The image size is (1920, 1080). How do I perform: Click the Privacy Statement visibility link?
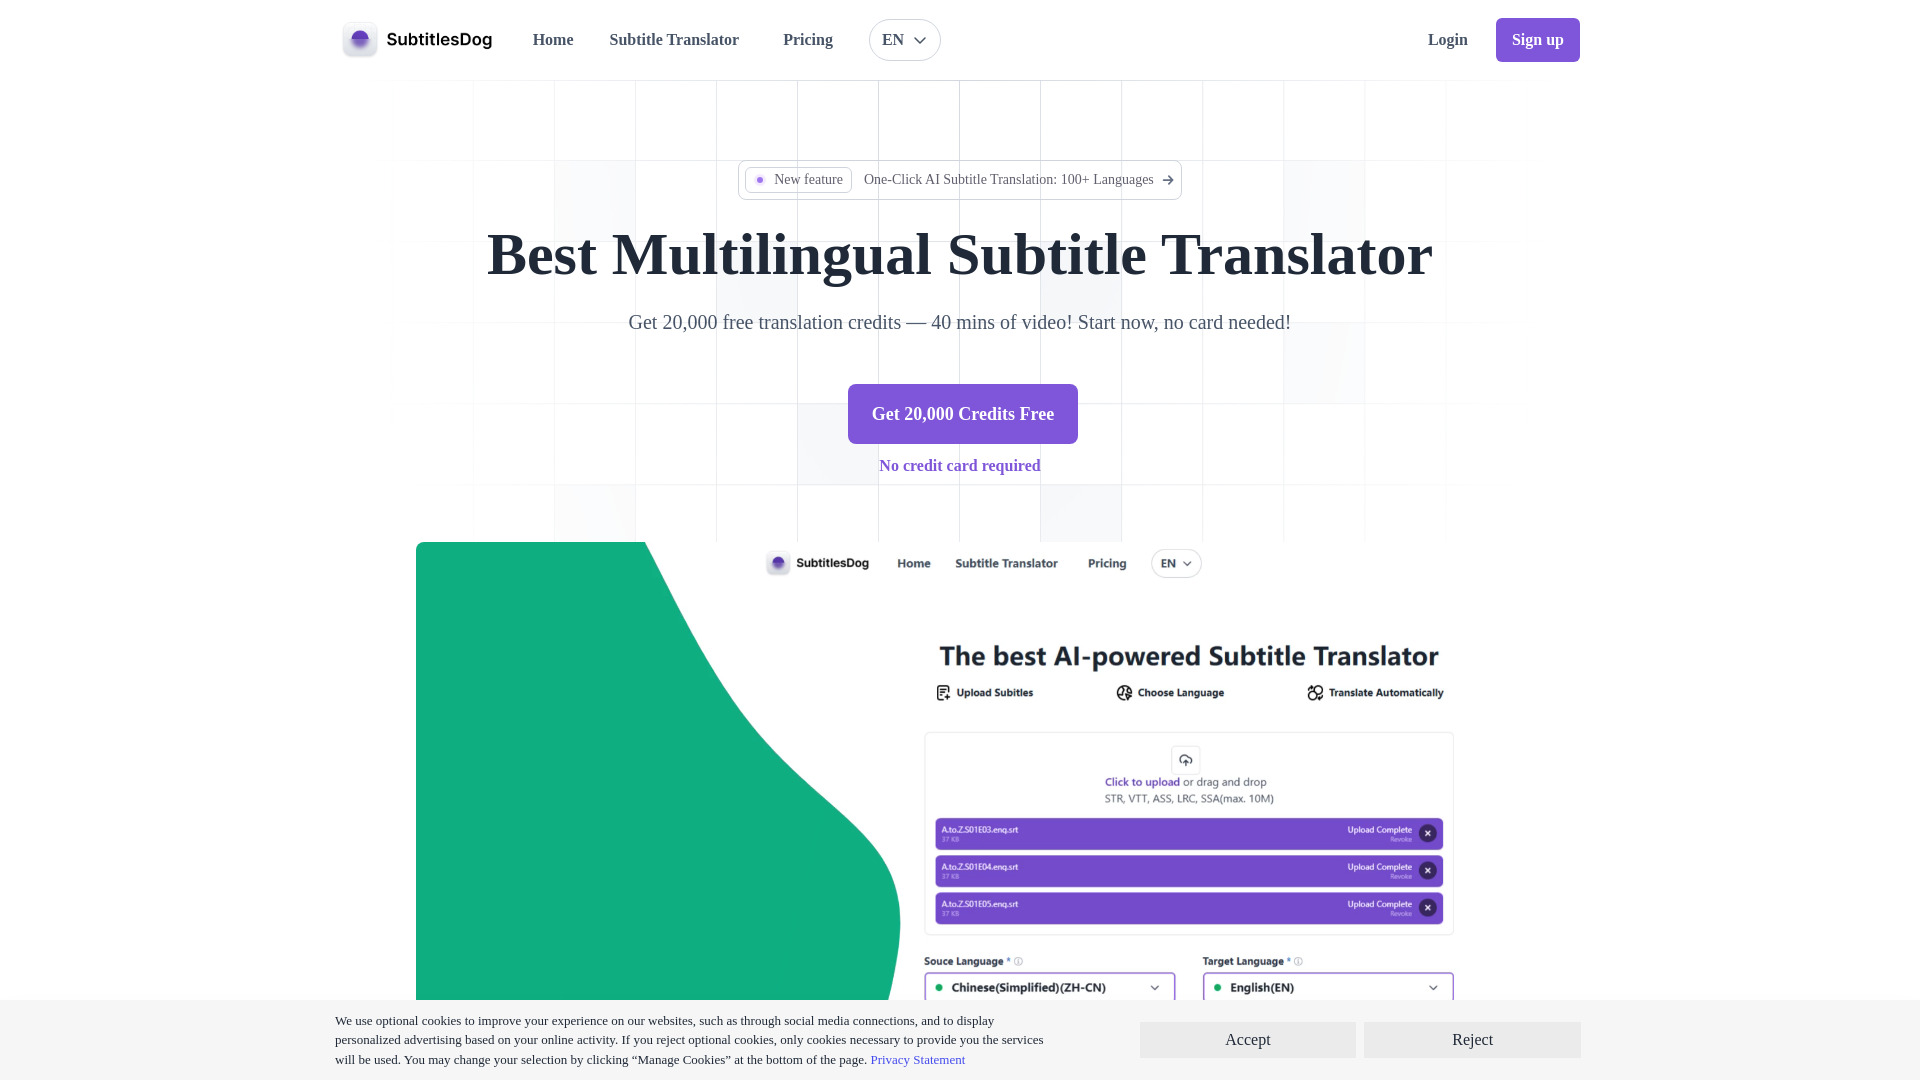tap(918, 1059)
